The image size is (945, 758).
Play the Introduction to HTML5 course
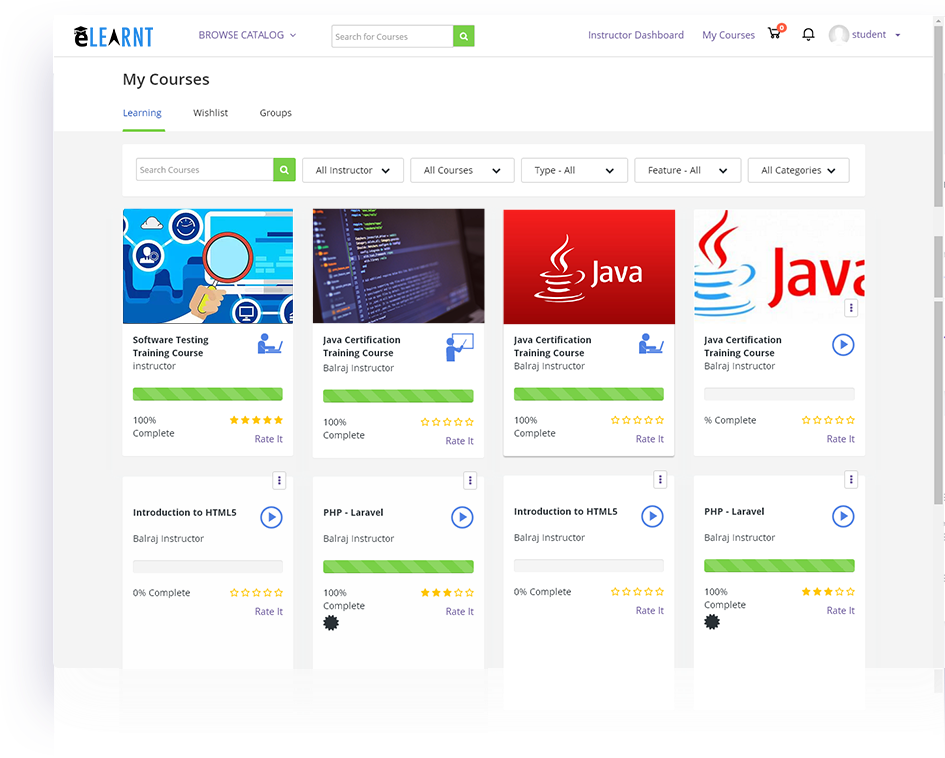(x=270, y=517)
